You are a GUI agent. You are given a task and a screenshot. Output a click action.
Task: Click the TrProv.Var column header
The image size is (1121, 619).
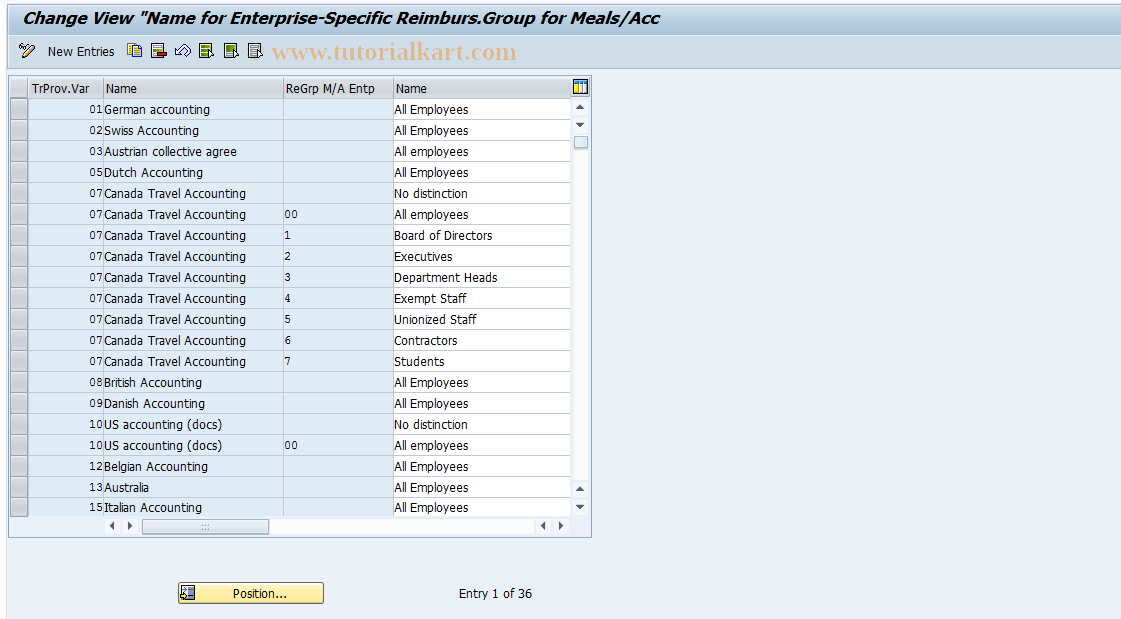tap(66, 89)
